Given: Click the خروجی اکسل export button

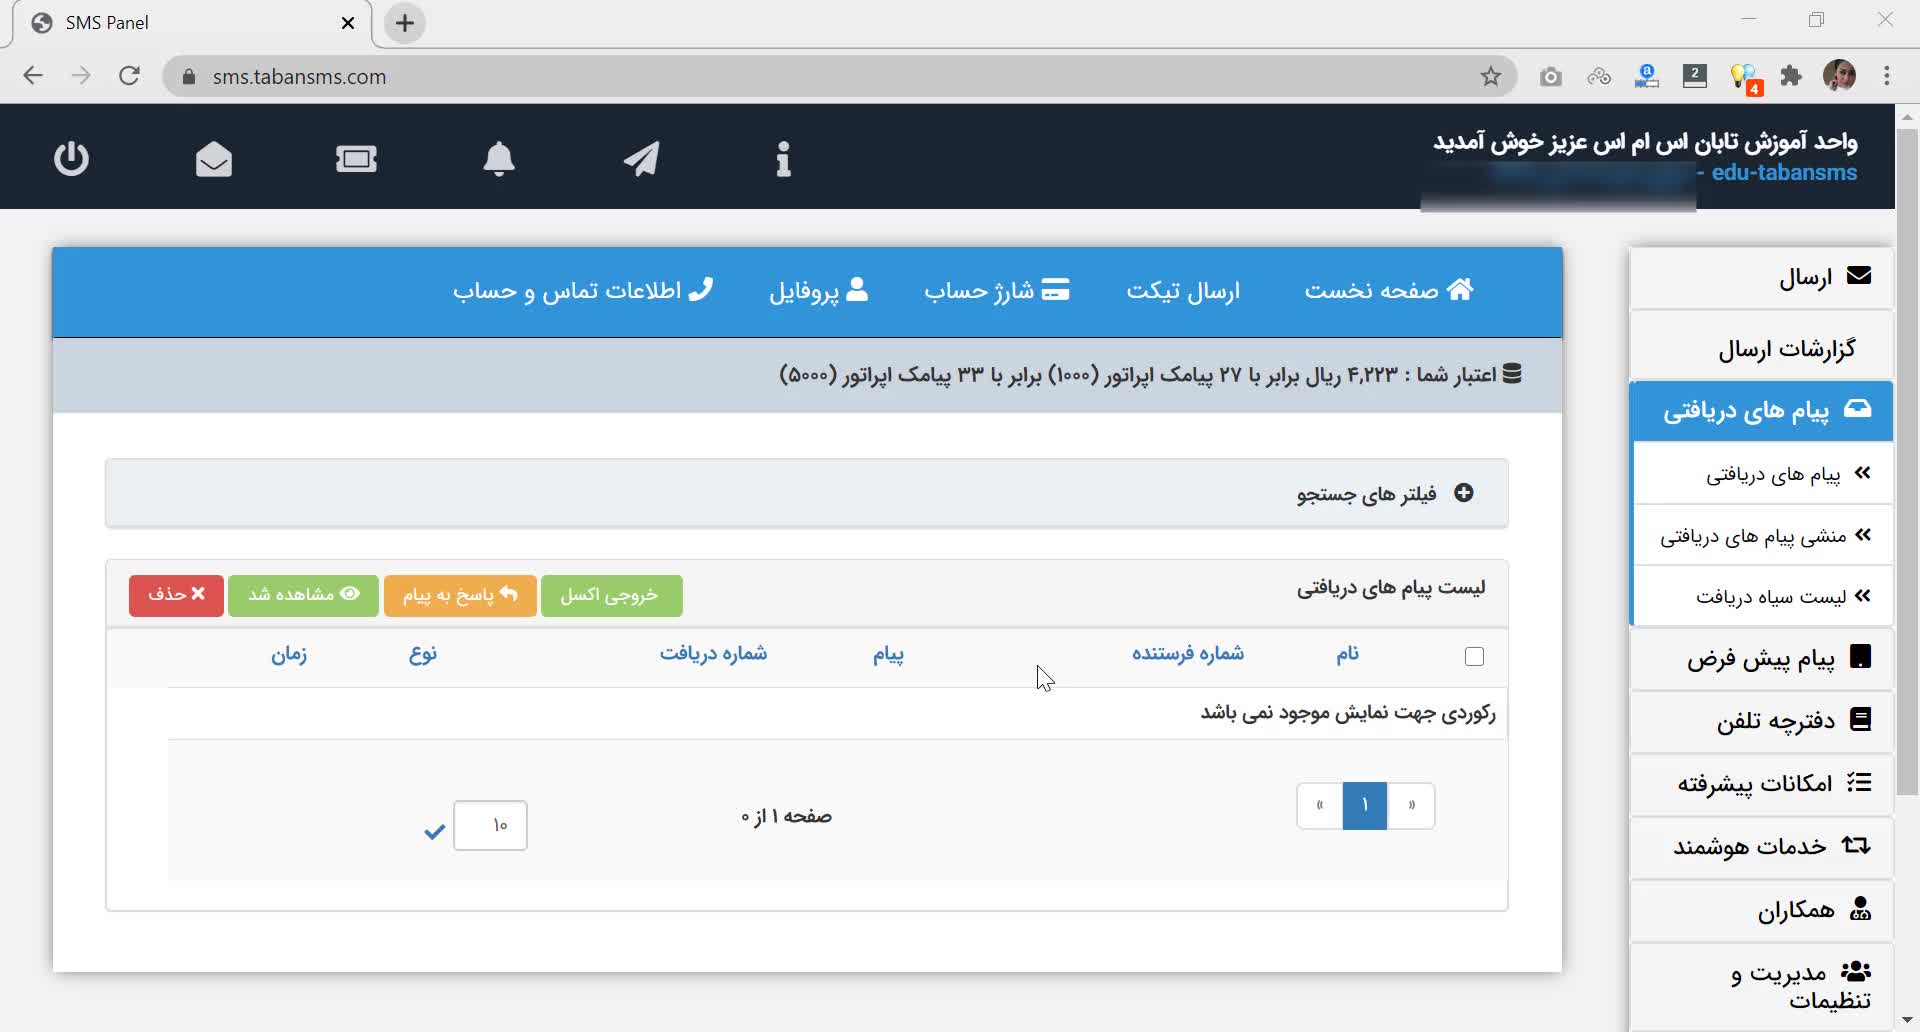Looking at the screenshot, I should (611, 595).
